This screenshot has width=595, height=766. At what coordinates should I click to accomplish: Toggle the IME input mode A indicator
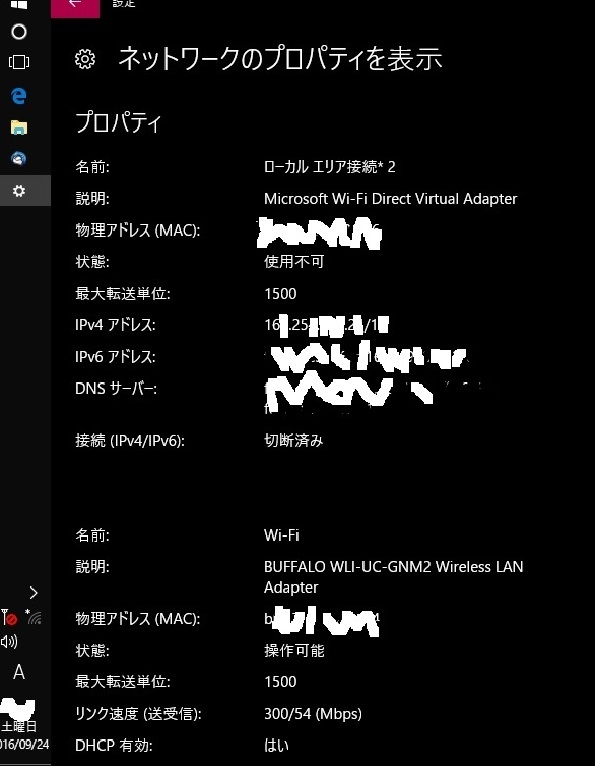tap(19, 673)
